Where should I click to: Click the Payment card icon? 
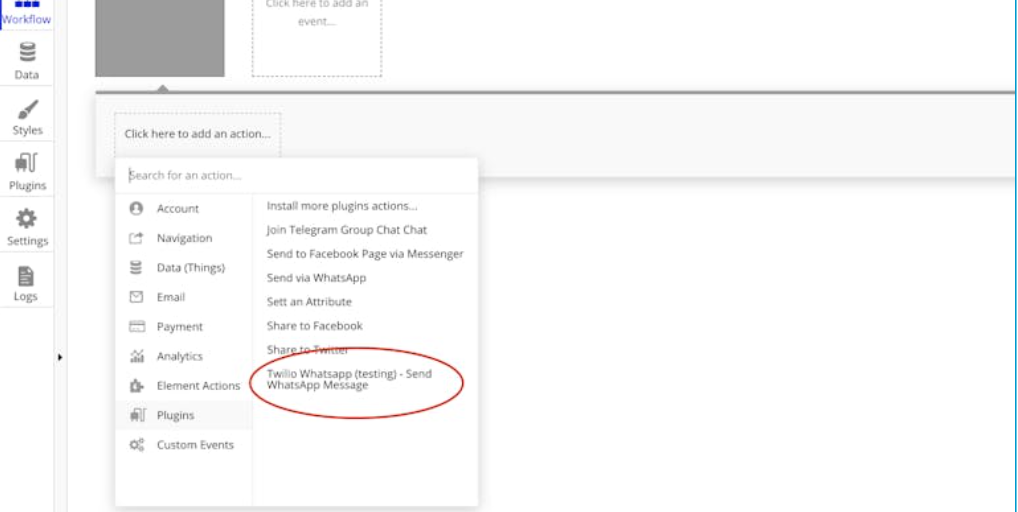coord(137,326)
